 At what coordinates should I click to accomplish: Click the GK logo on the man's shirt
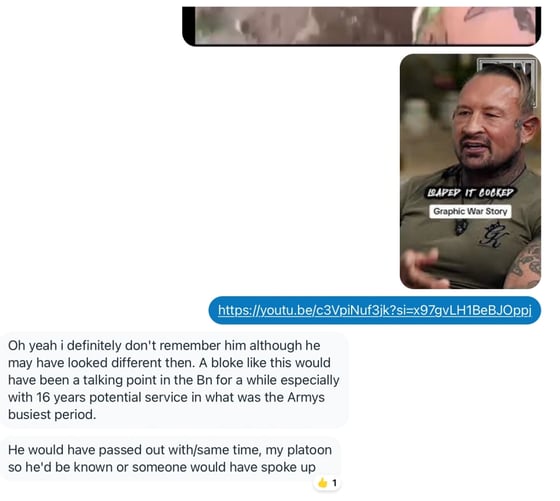click(x=495, y=235)
